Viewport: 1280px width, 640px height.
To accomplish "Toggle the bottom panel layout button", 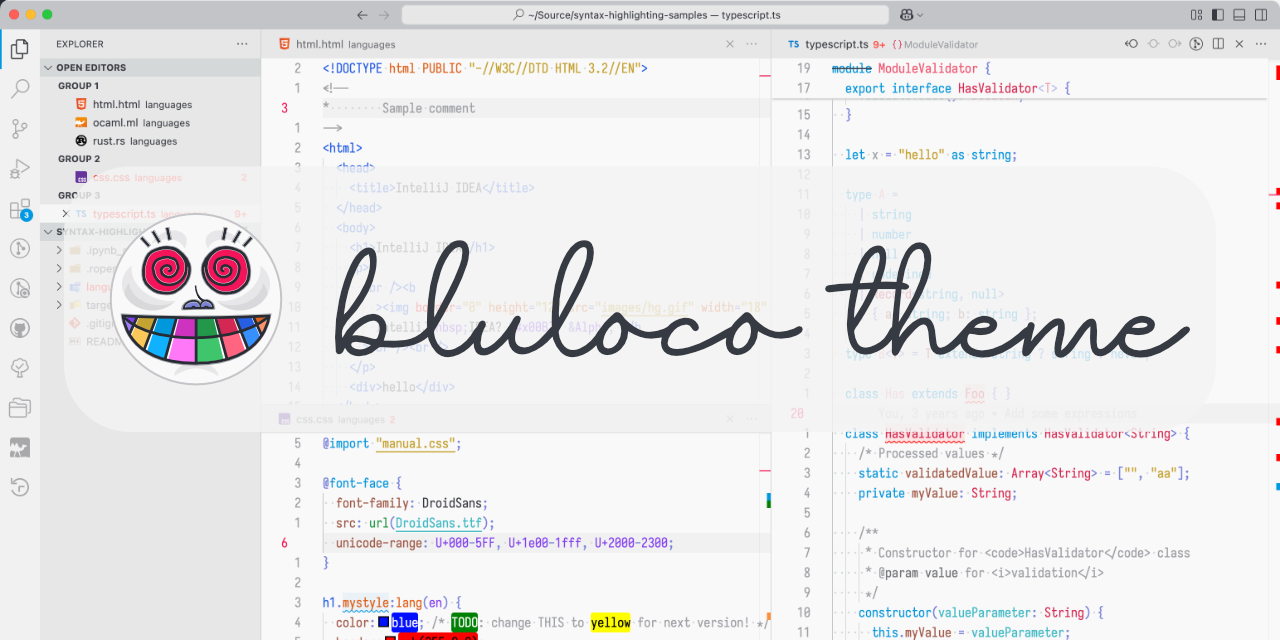I will tap(1238, 15).
